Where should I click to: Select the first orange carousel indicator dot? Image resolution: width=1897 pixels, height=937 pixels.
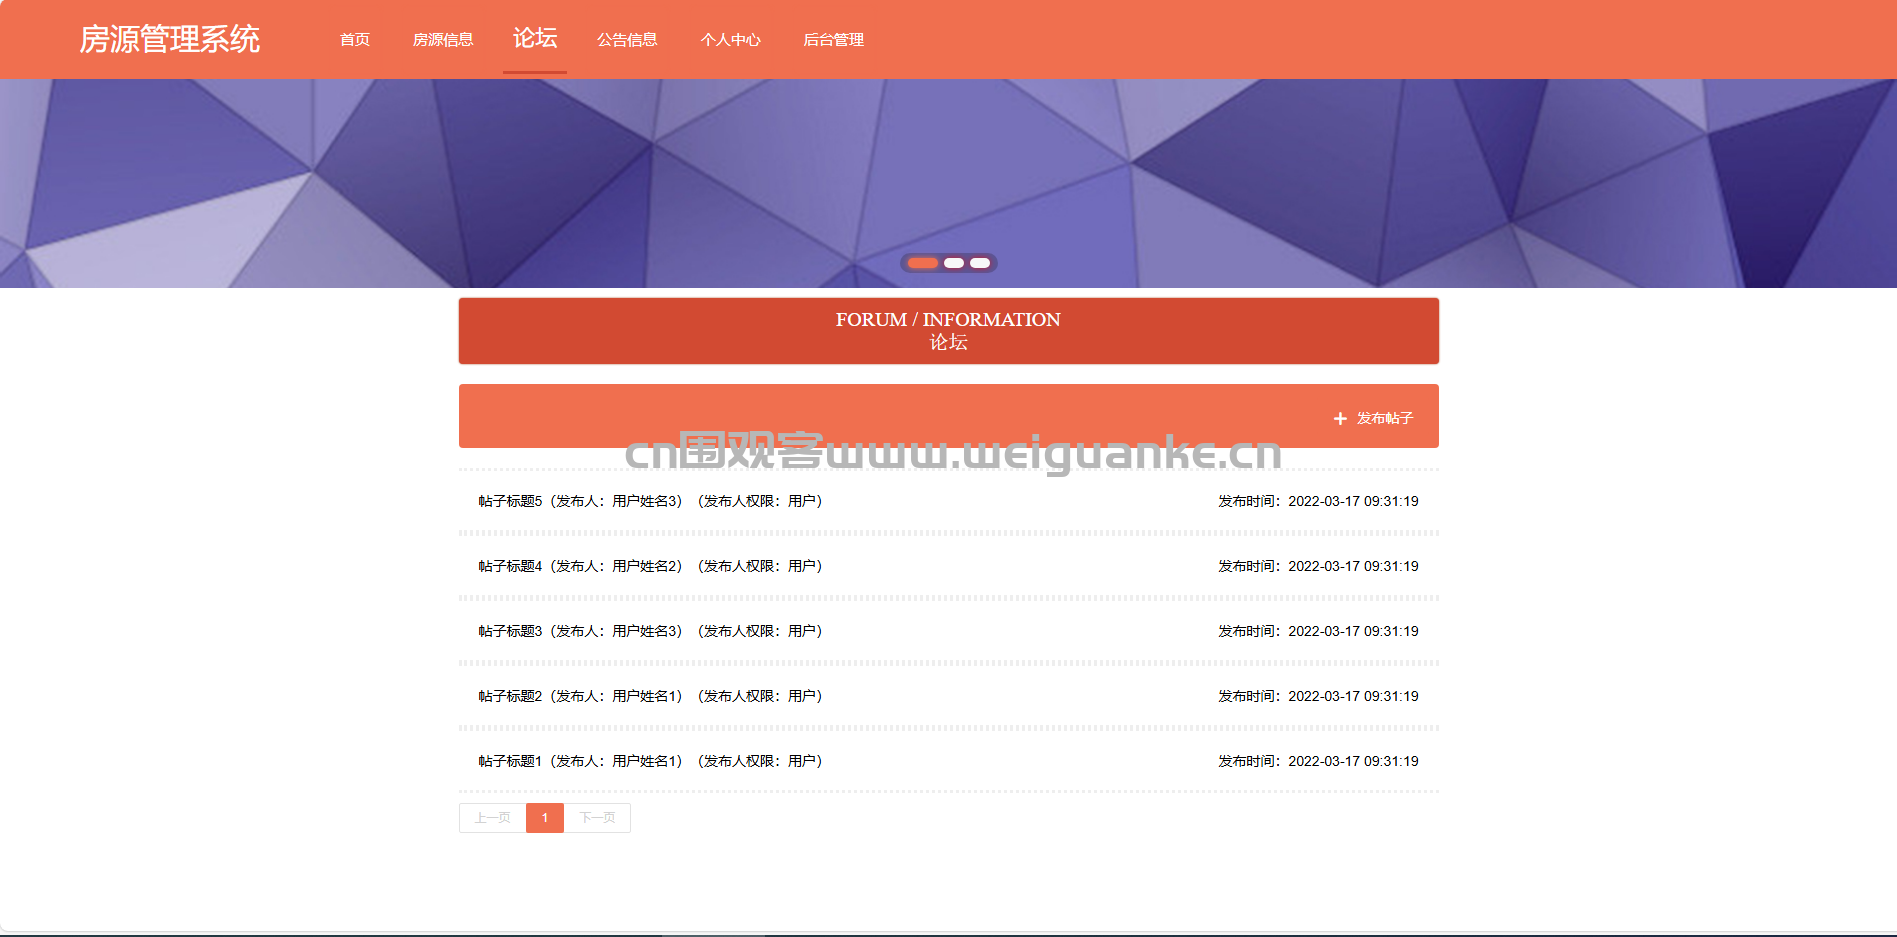click(x=923, y=263)
